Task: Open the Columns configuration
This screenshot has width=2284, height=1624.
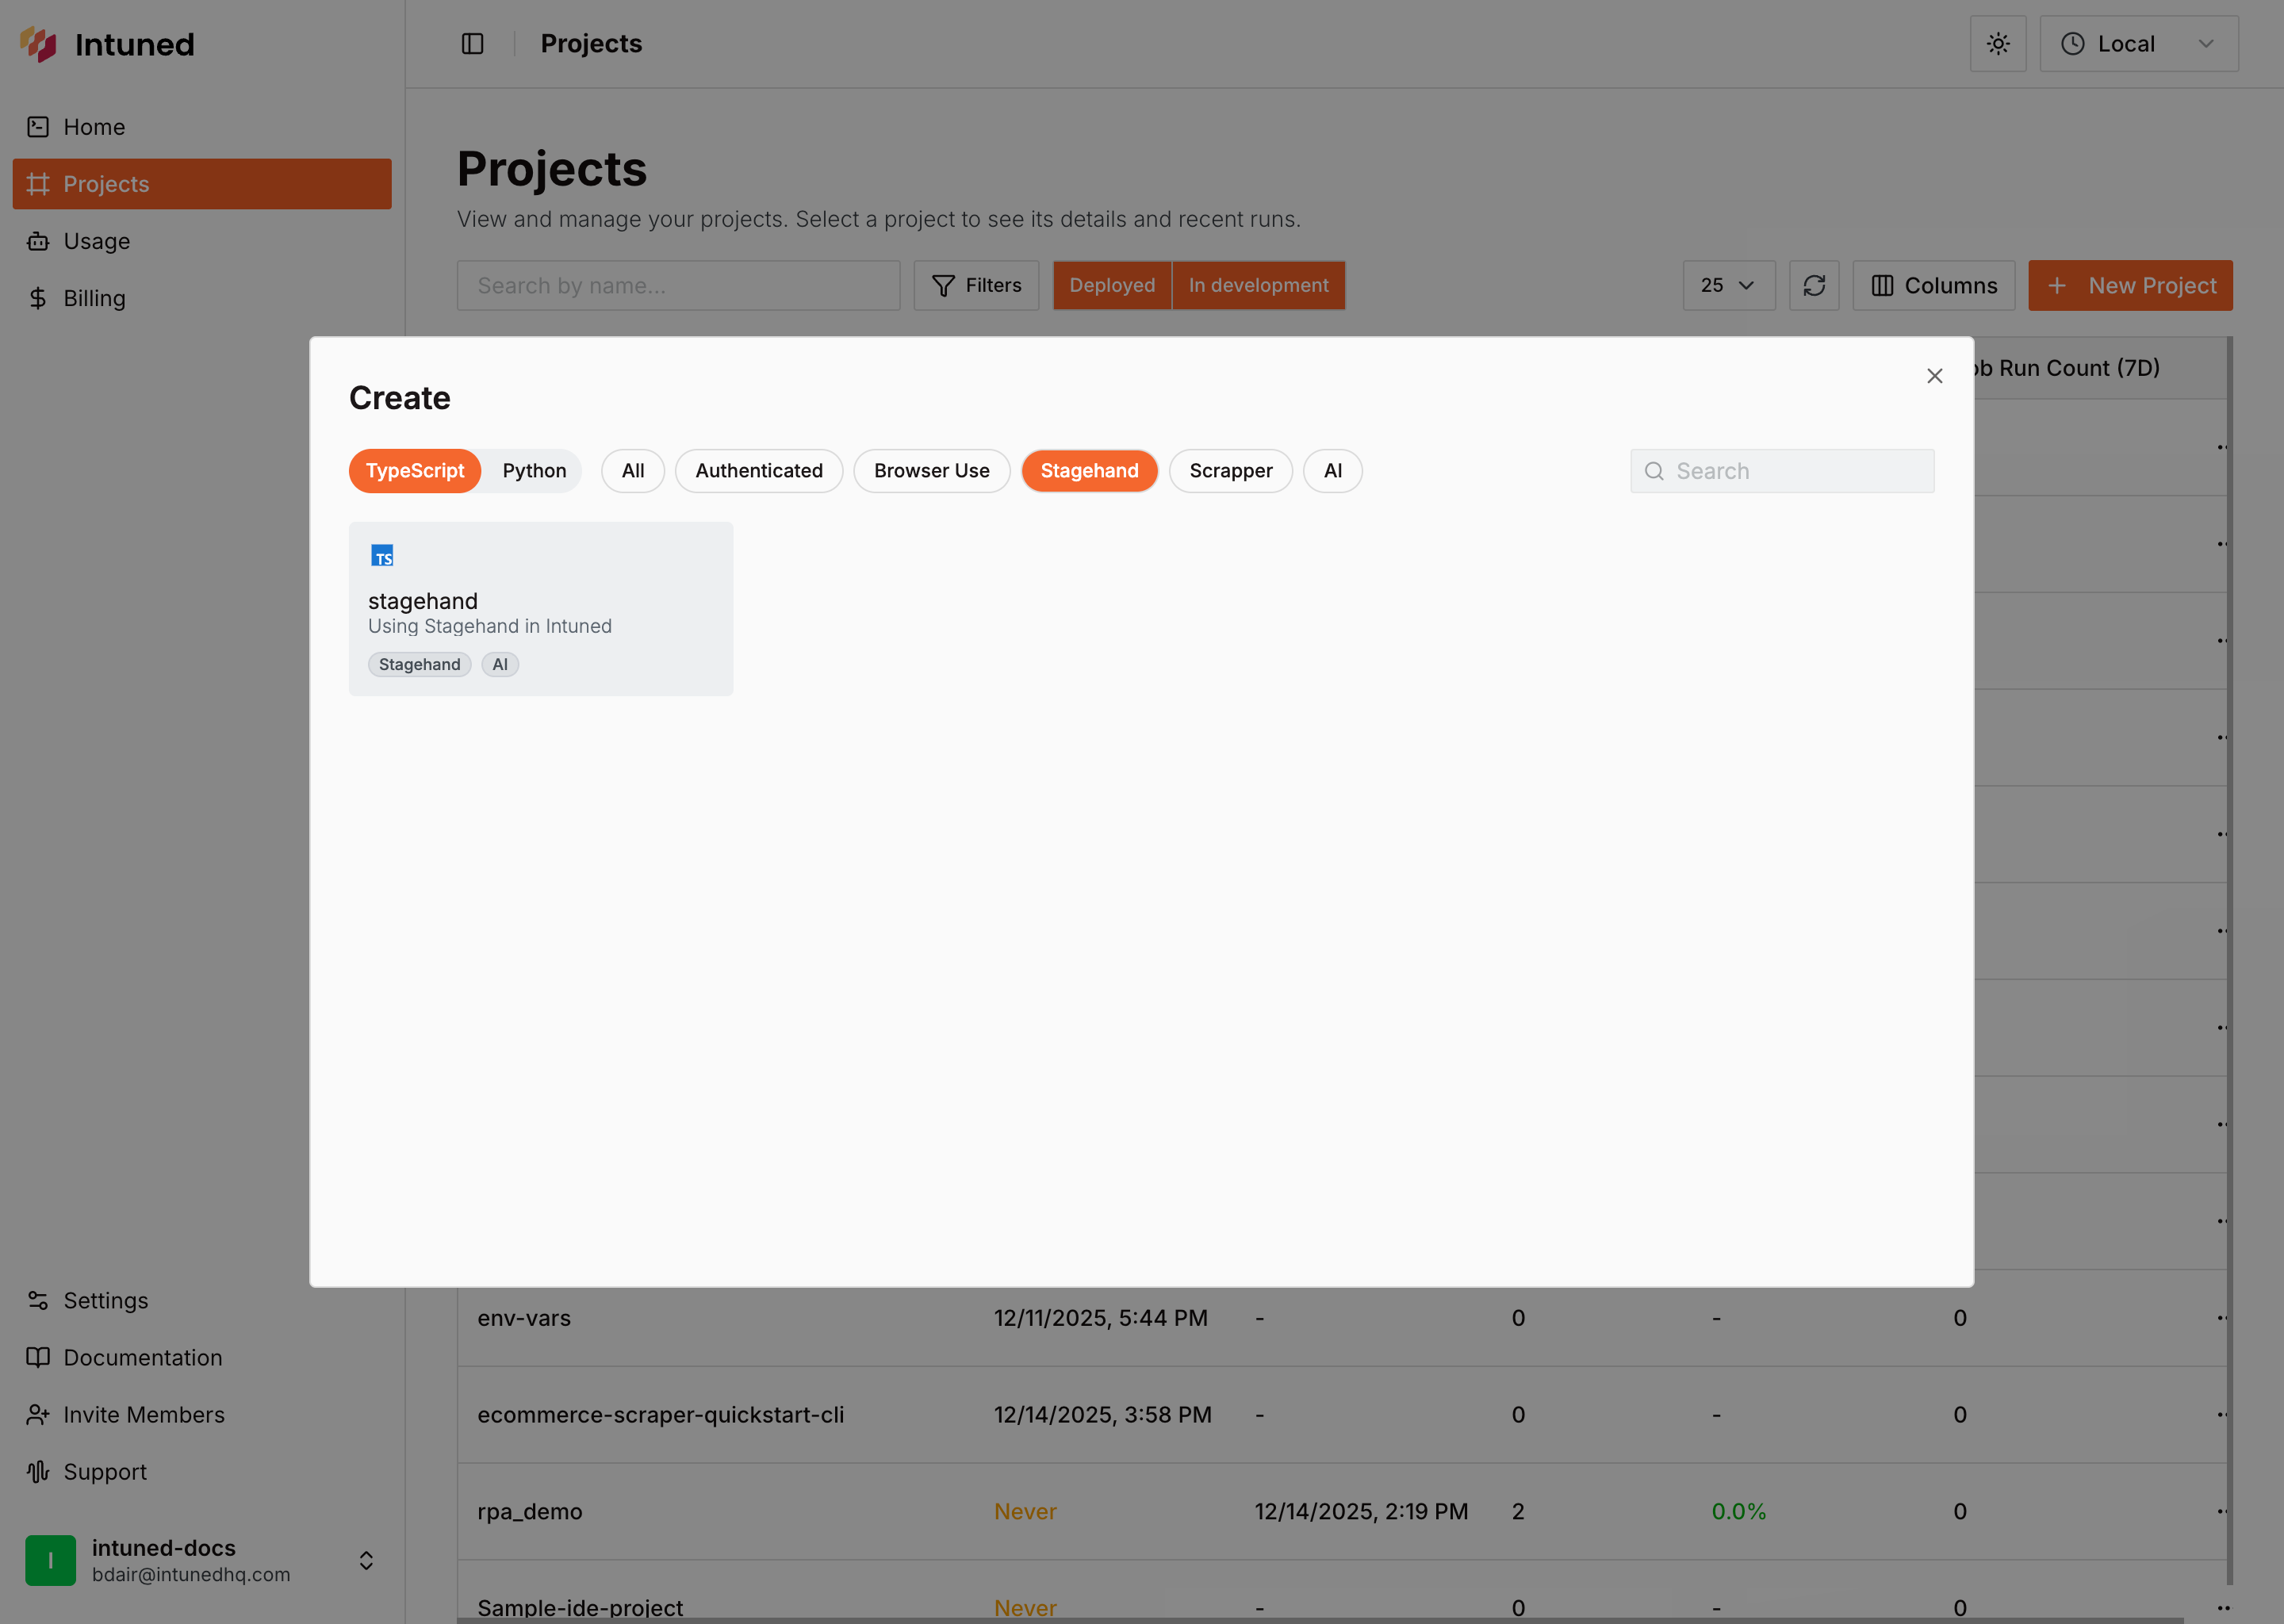Action: (1933, 285)
